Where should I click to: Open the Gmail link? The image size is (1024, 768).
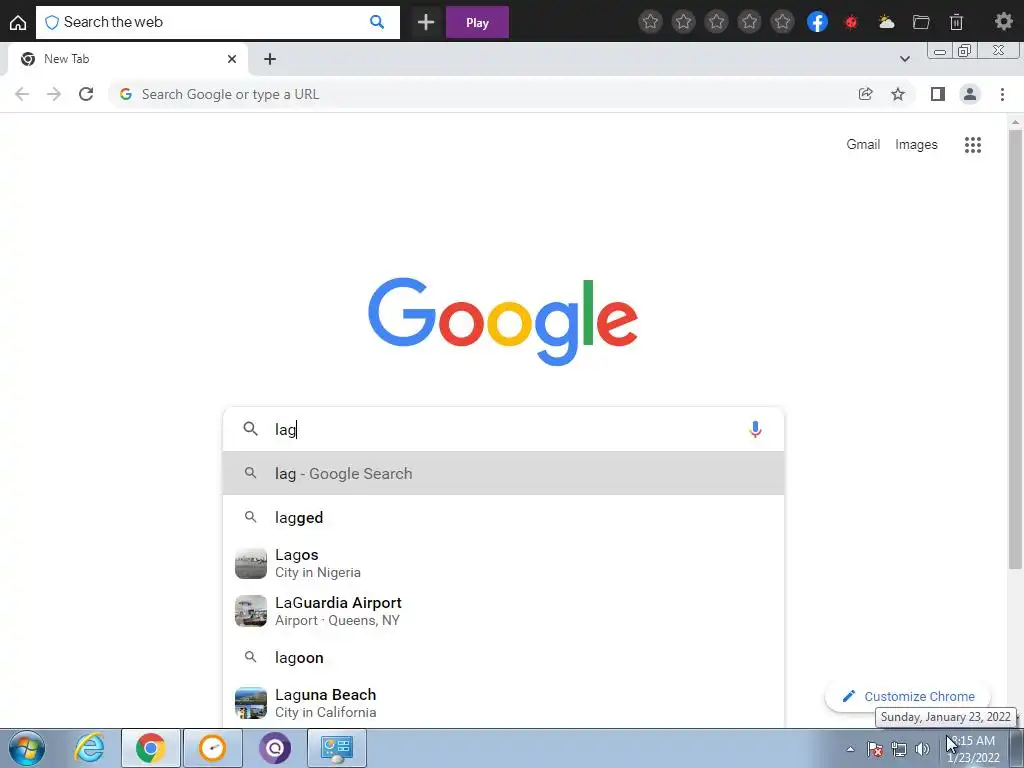[x=863, y=144]
